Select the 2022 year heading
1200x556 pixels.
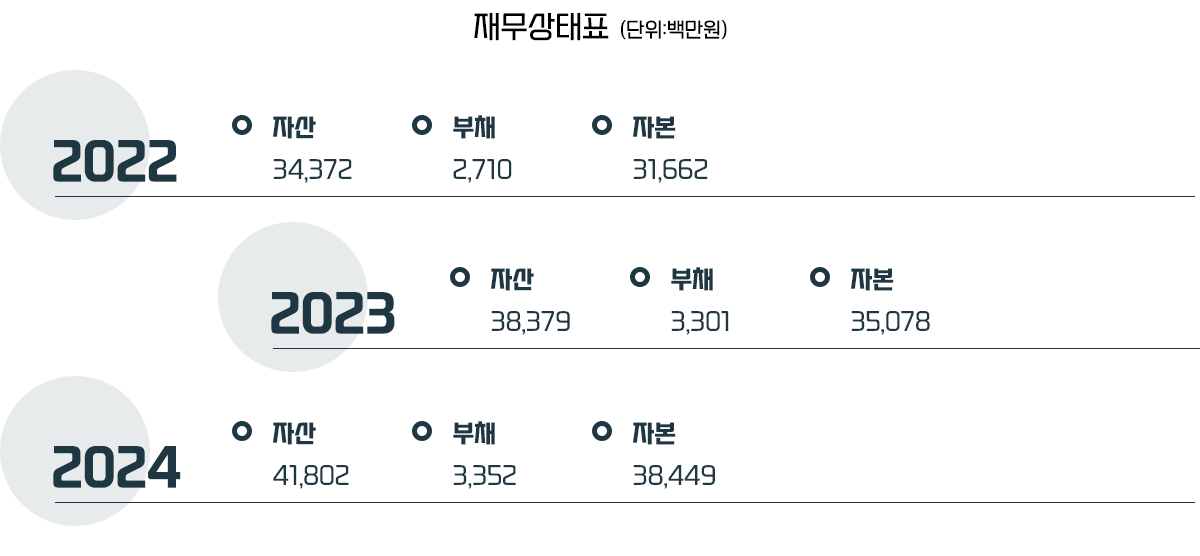click(x=115, y=162)
